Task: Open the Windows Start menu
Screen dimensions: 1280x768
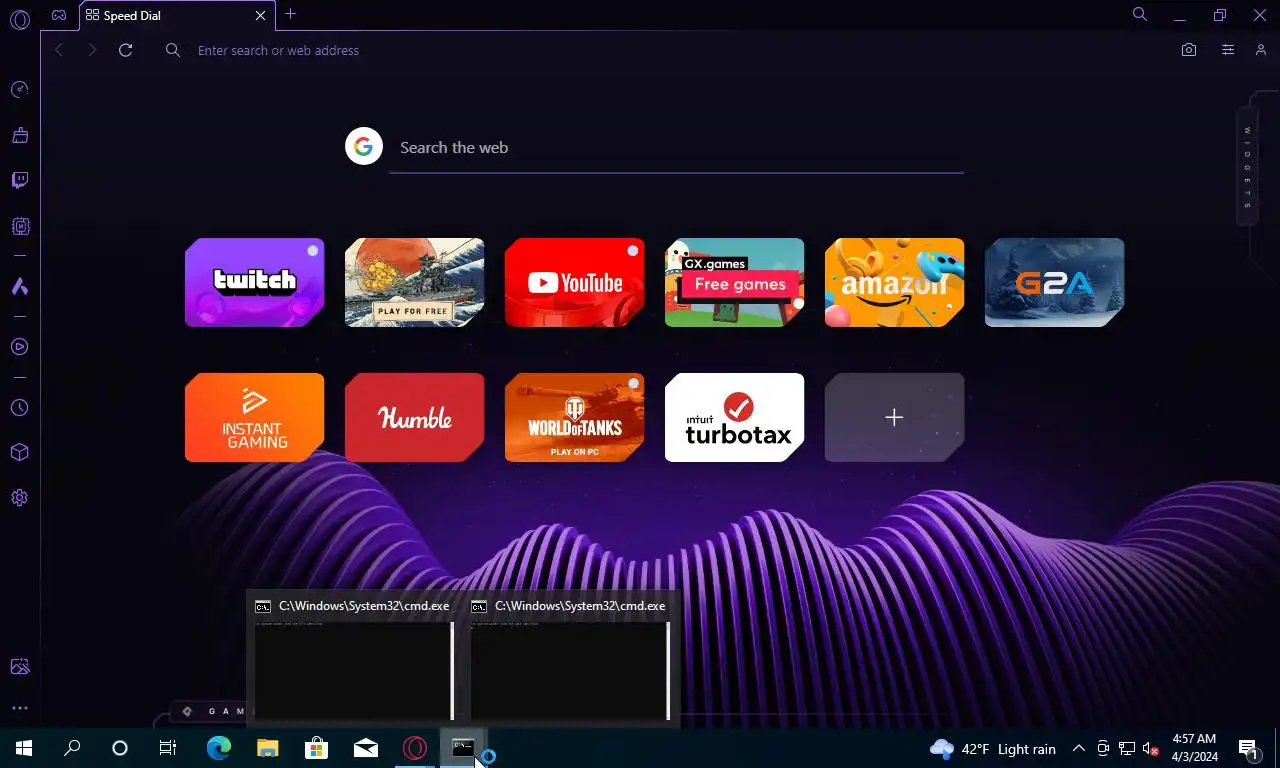Action: coord(24,748)
